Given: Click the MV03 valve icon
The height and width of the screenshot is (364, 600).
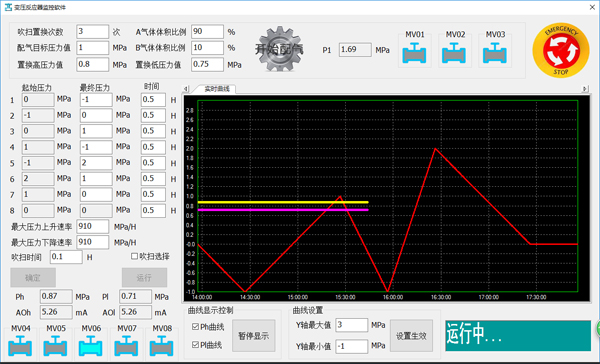Looking at the screenshot, I should 495,53.
